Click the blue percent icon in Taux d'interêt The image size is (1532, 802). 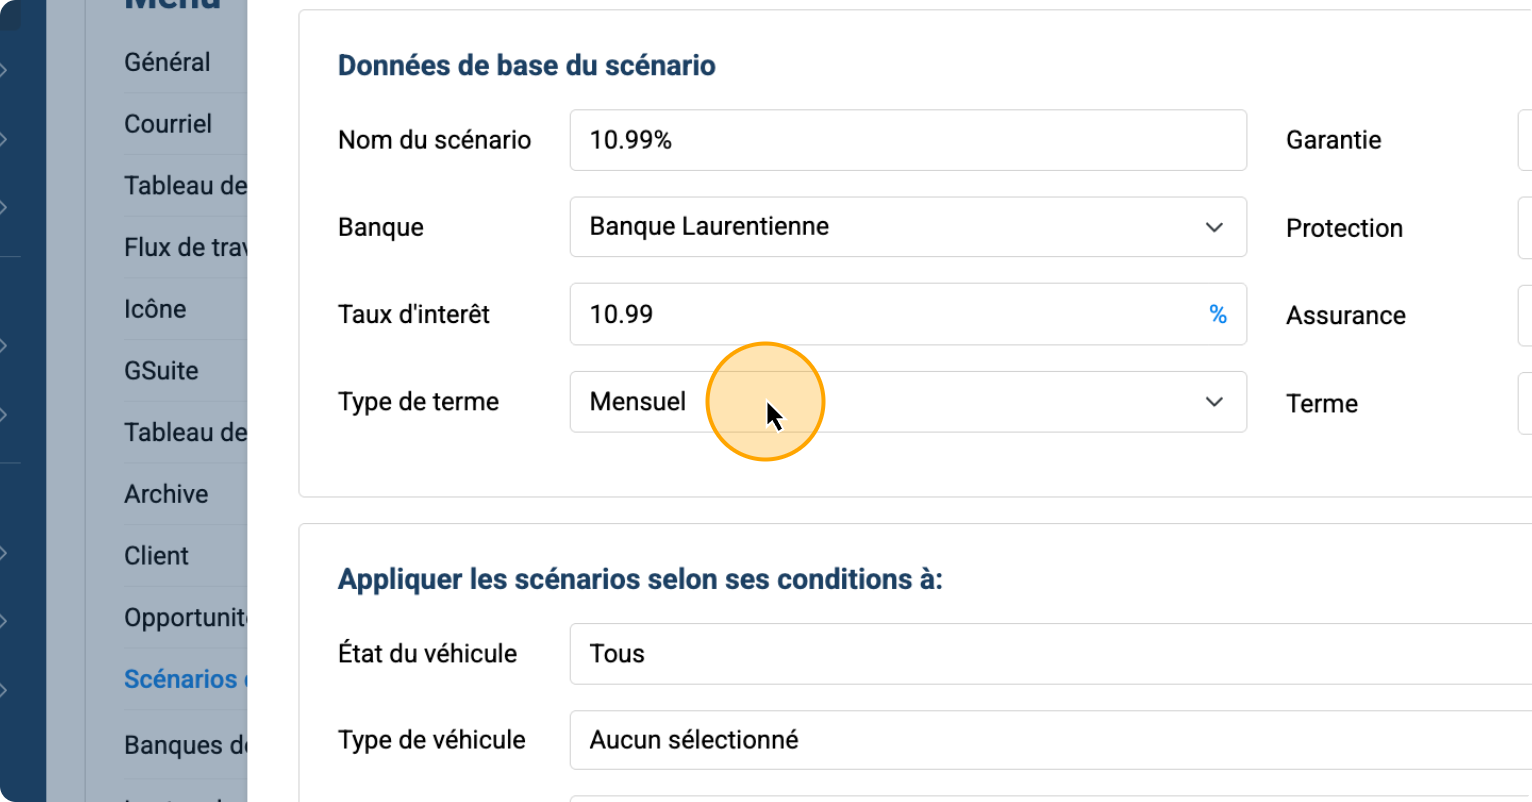click(x=1217, y=314)
